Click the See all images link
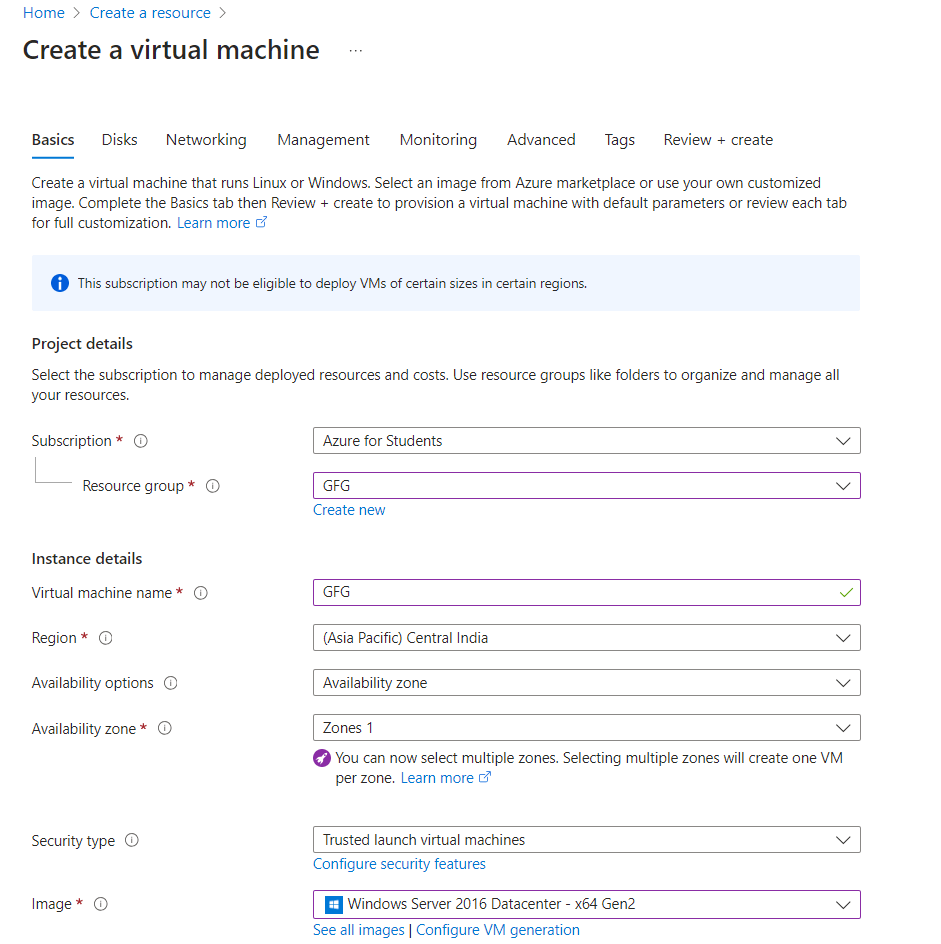This screenshot has height=944, width=941. tap(359, 930)
